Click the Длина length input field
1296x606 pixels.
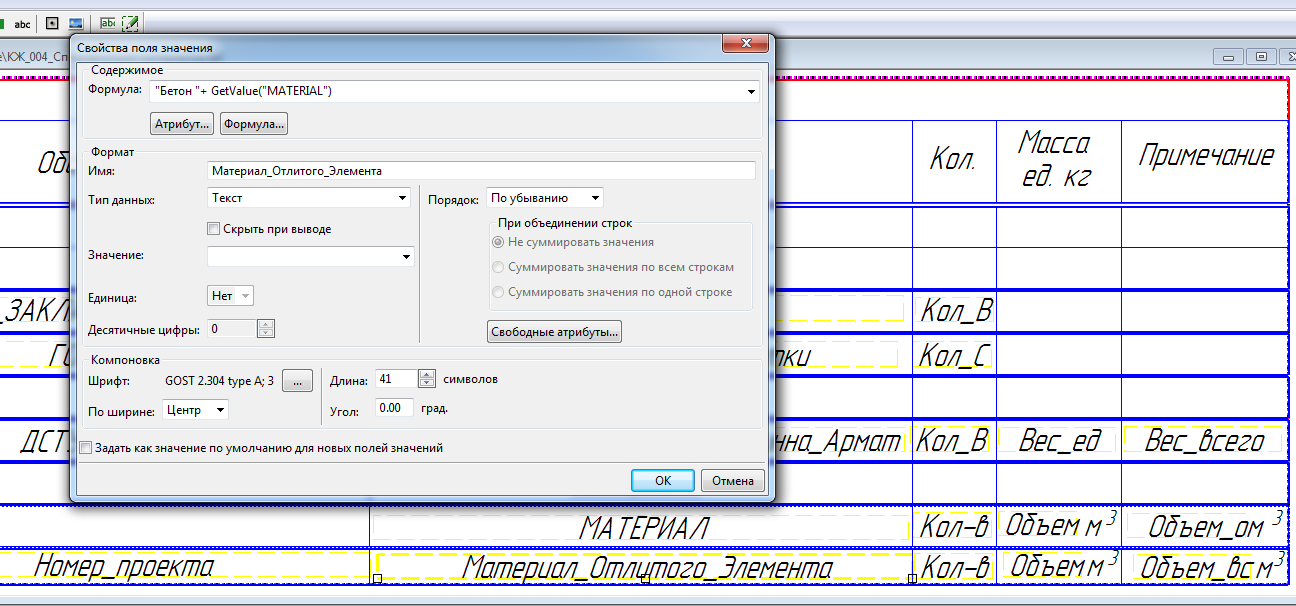pos(396,380)
